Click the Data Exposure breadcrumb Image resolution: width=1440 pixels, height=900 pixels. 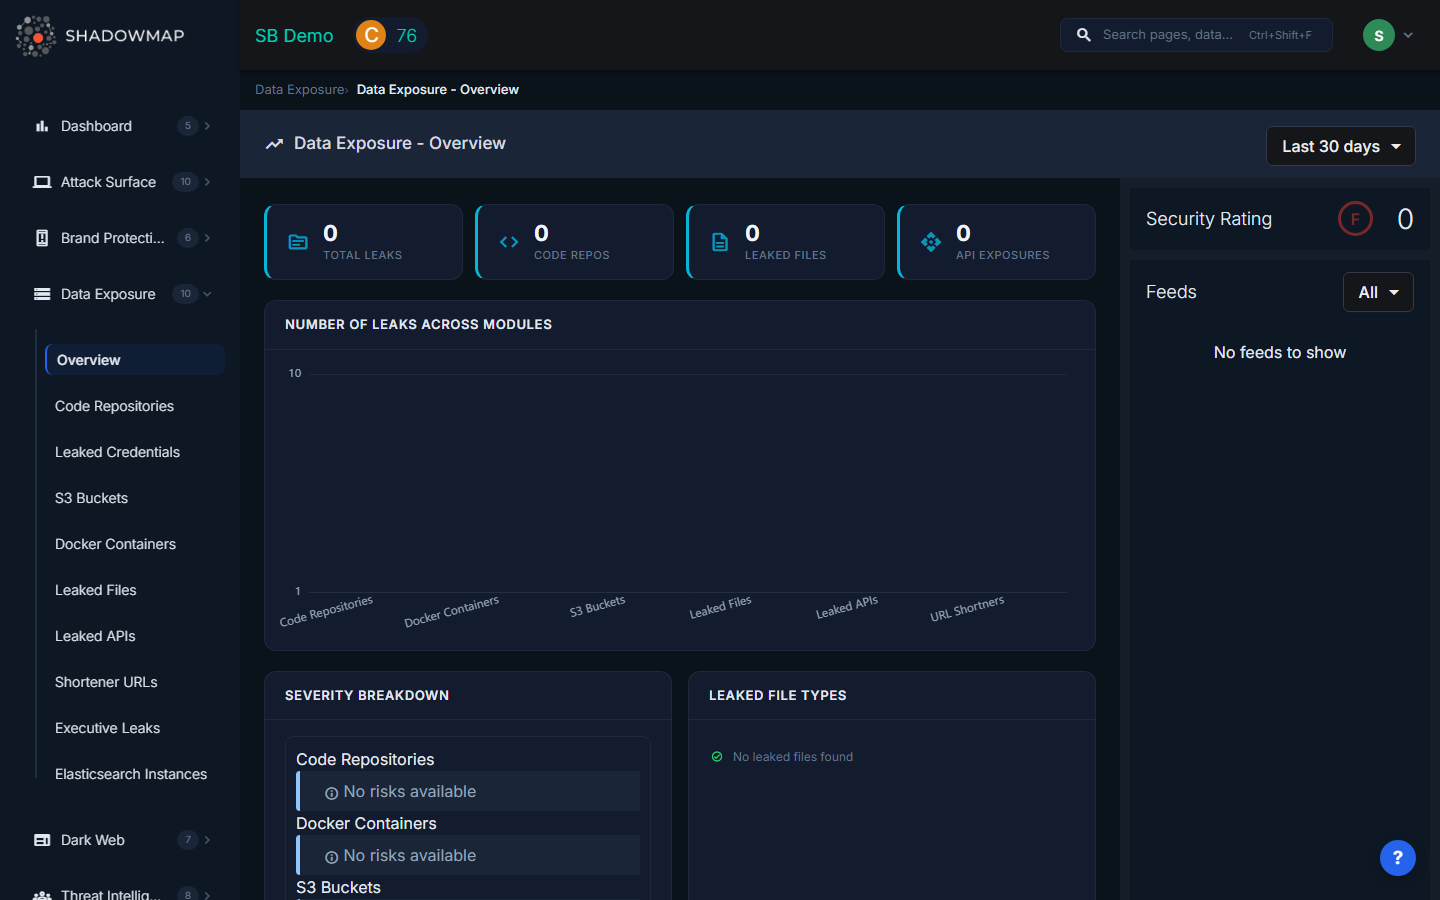pyautogui.click(x=299, y=89)
